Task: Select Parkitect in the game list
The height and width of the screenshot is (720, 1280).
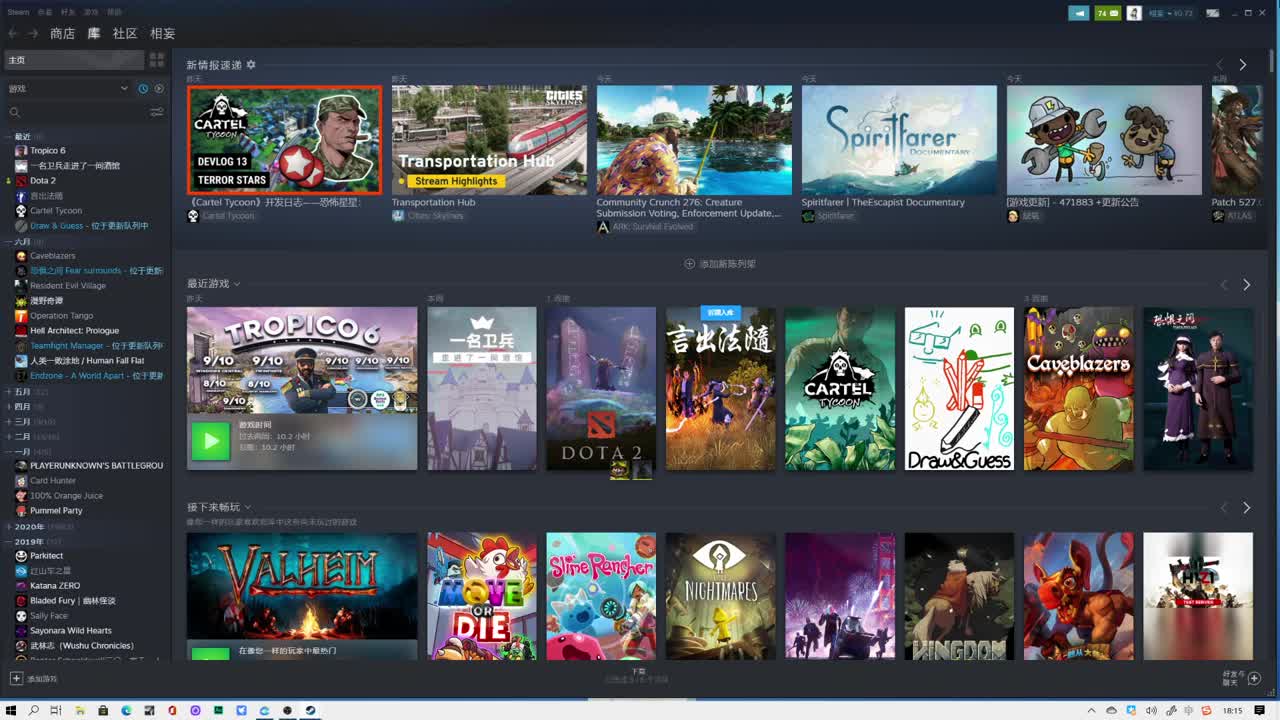Action: pos(47,556)
